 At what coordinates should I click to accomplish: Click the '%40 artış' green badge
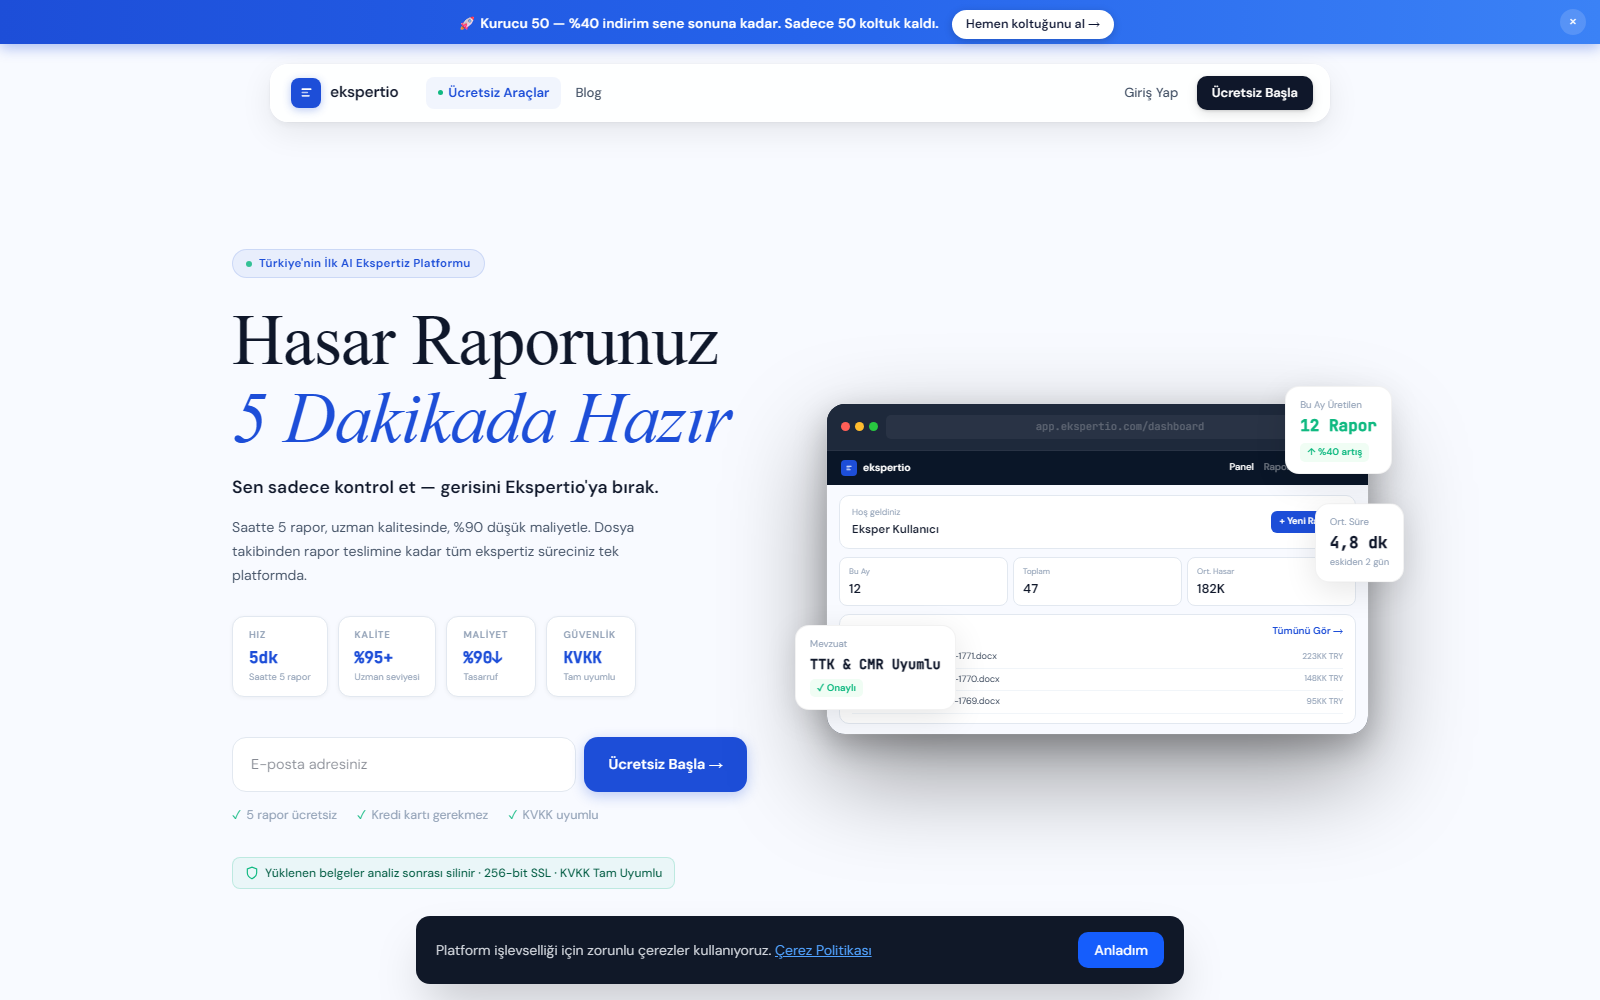click(x=1334, y=452)
